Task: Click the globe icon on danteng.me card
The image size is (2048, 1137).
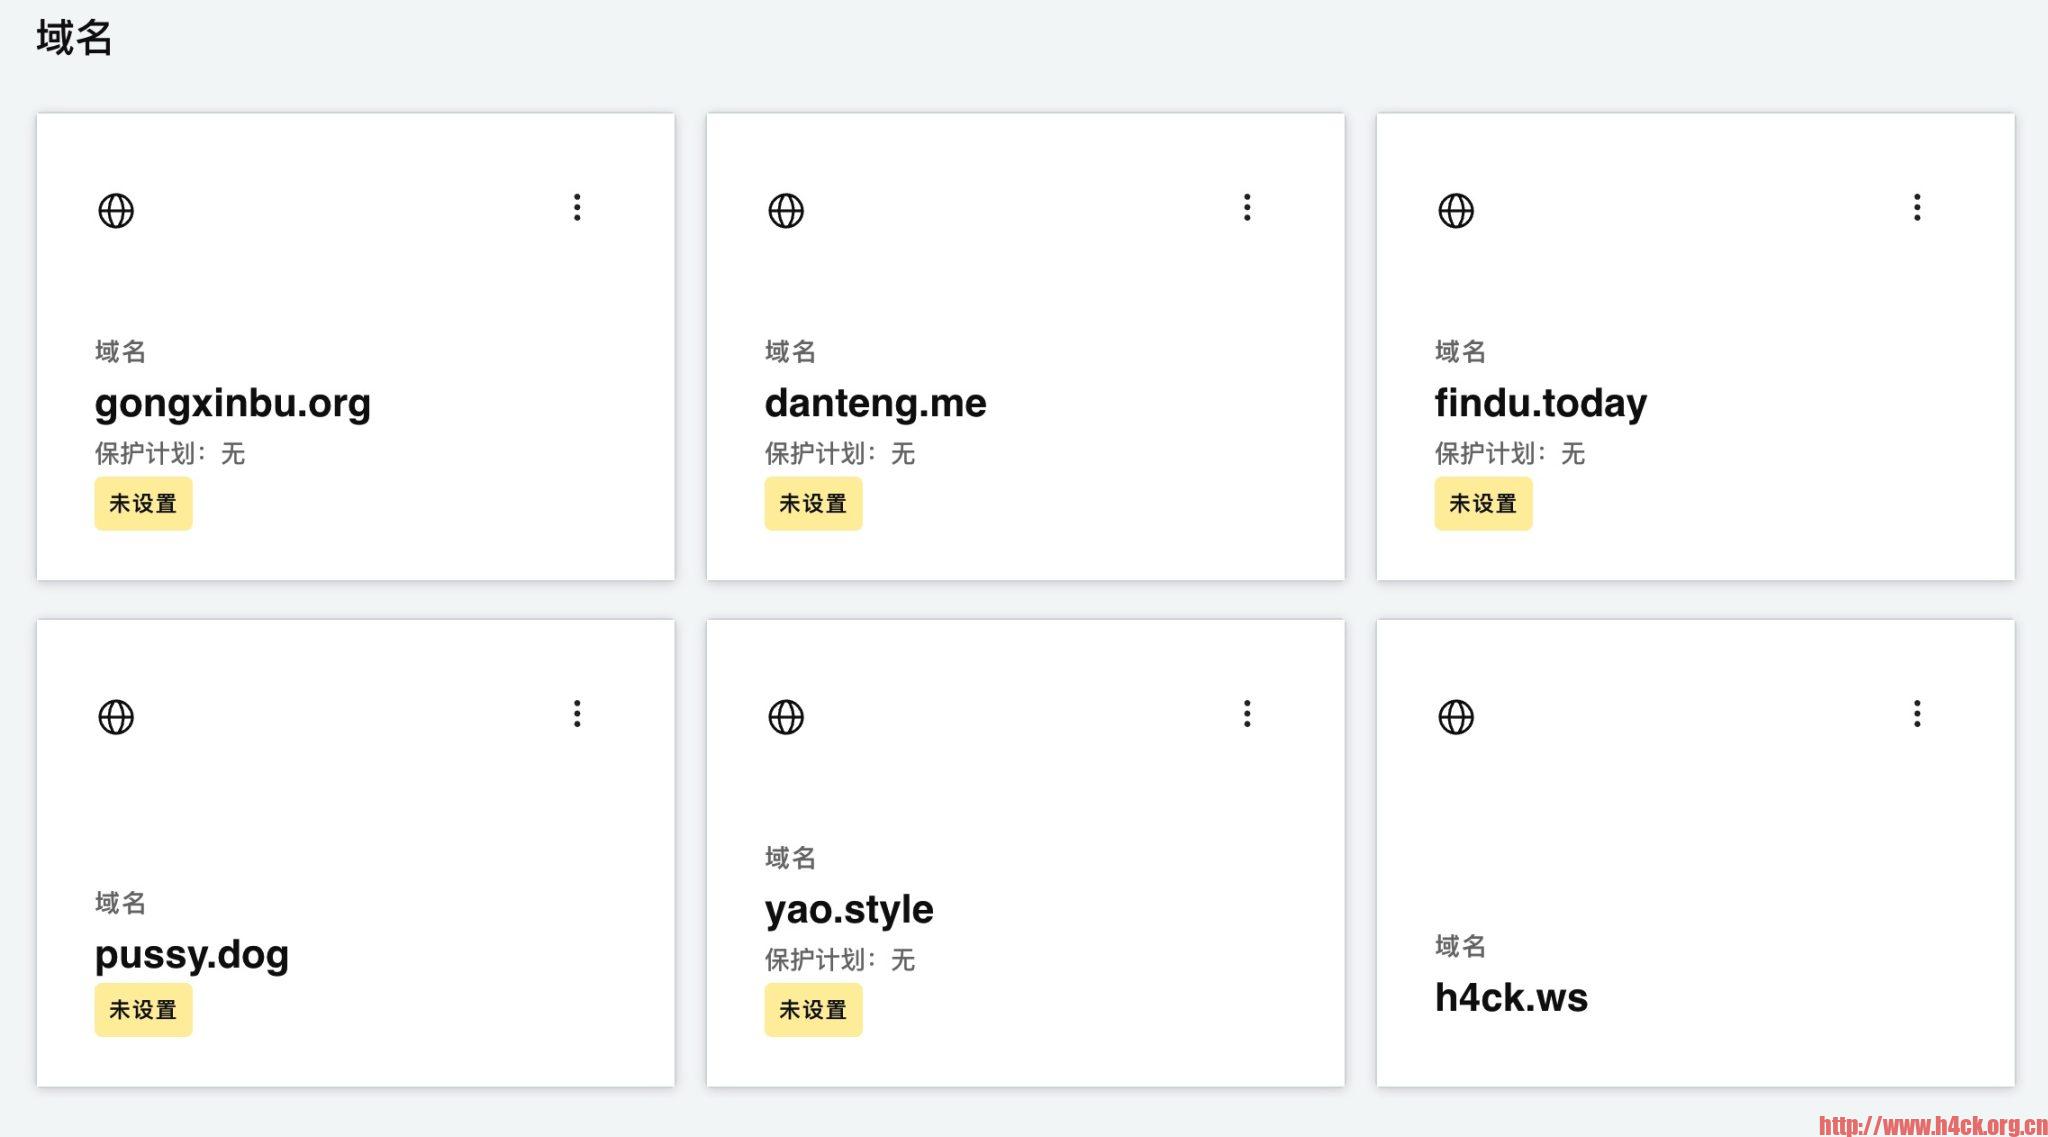Action: (786, 211)
